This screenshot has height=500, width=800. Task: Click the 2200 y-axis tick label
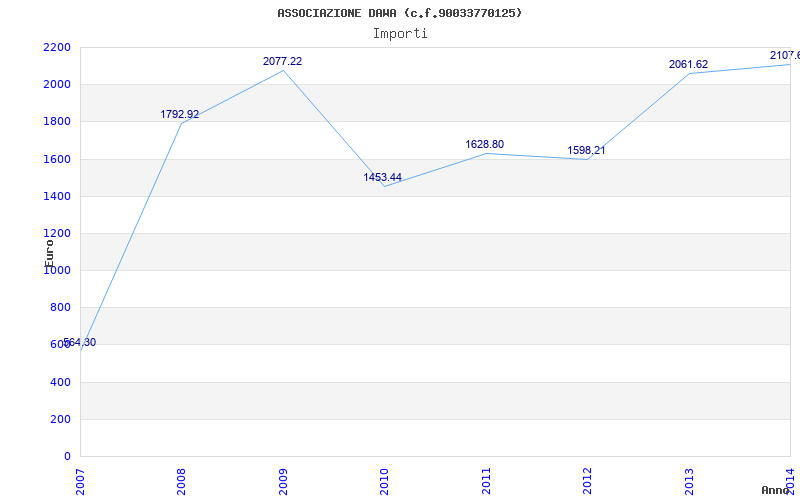(x=57, y=47)
